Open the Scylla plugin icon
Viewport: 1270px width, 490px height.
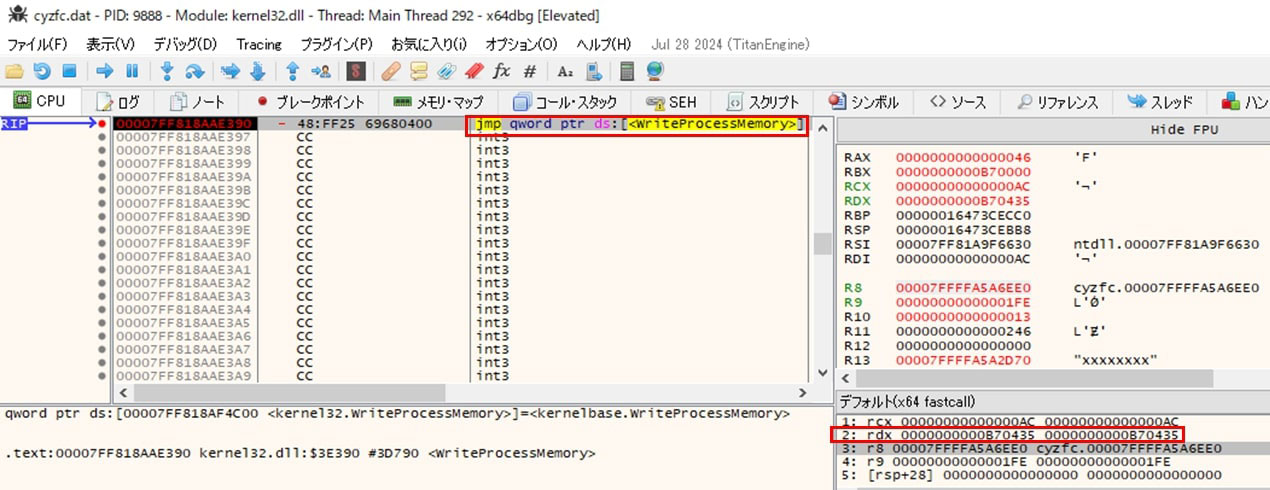point(354,71)
